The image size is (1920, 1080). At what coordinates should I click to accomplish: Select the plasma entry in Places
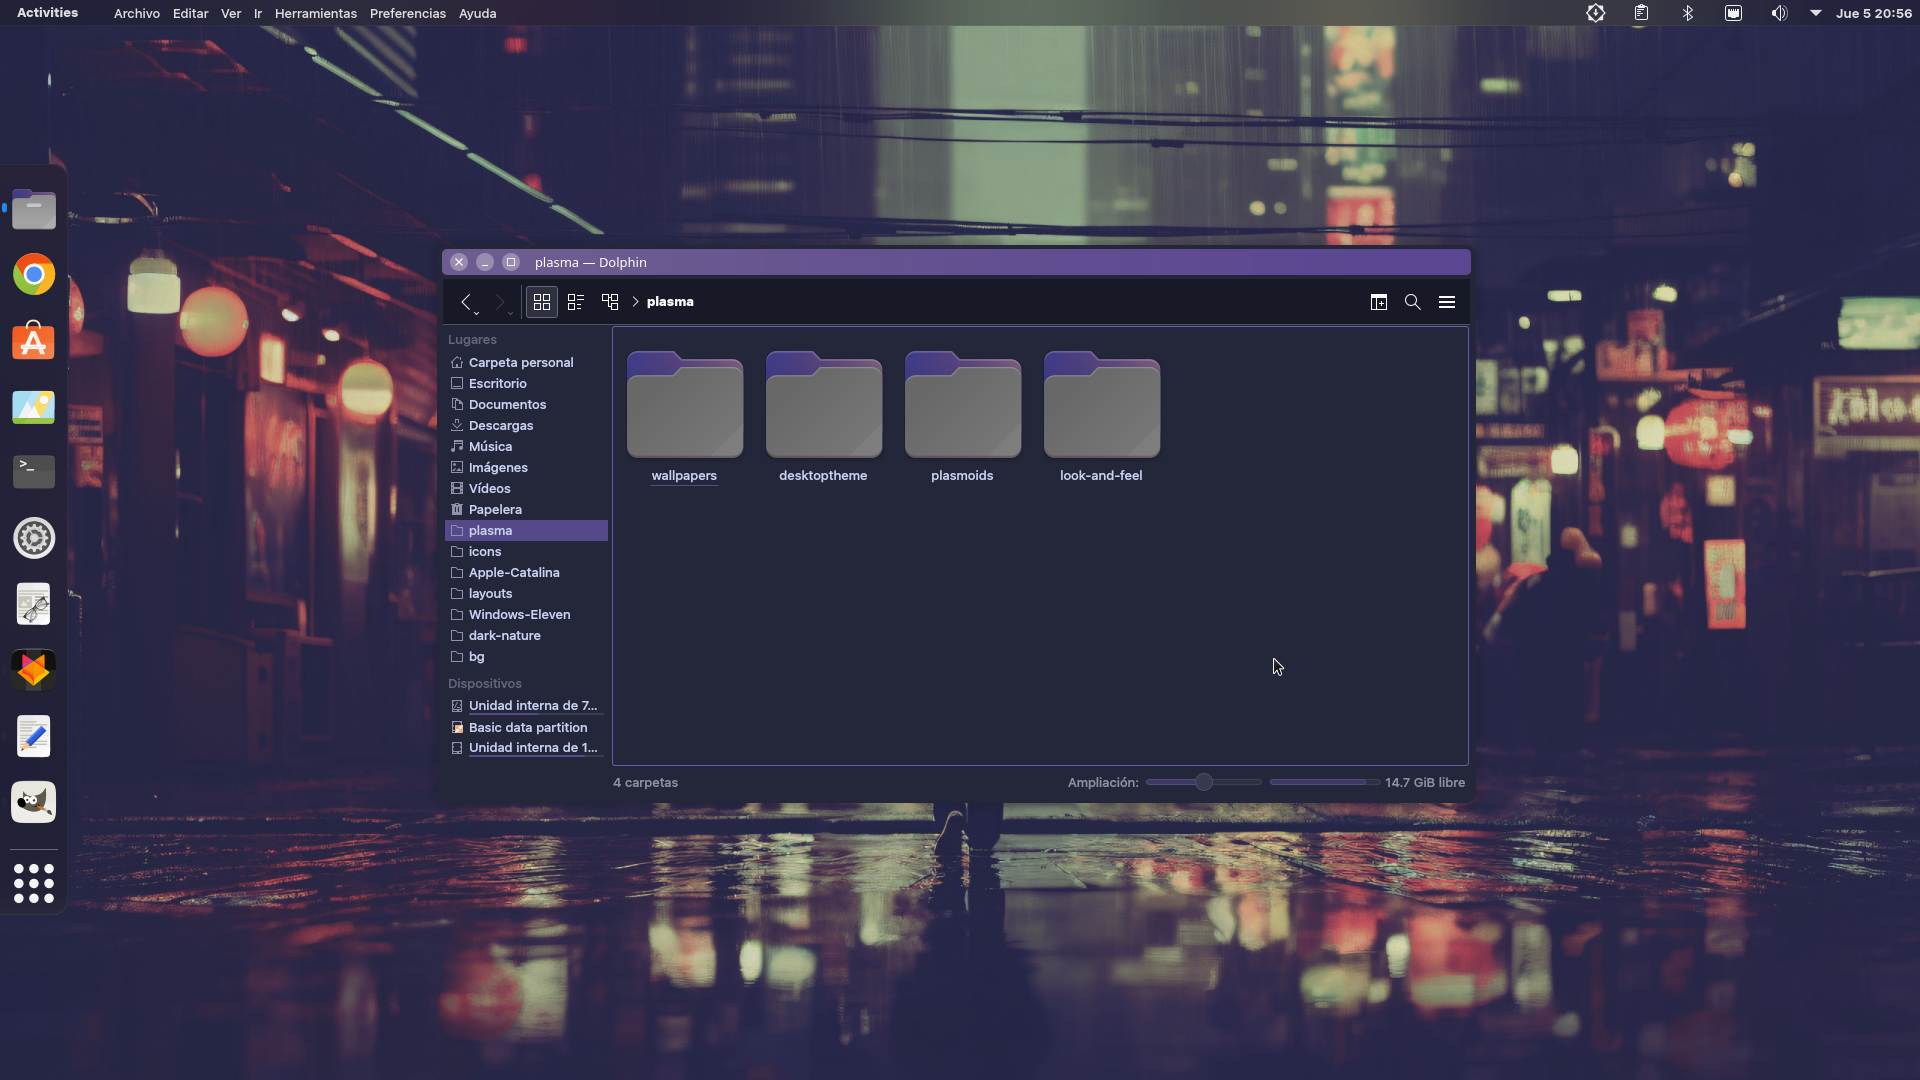click(x=526, y=531)
